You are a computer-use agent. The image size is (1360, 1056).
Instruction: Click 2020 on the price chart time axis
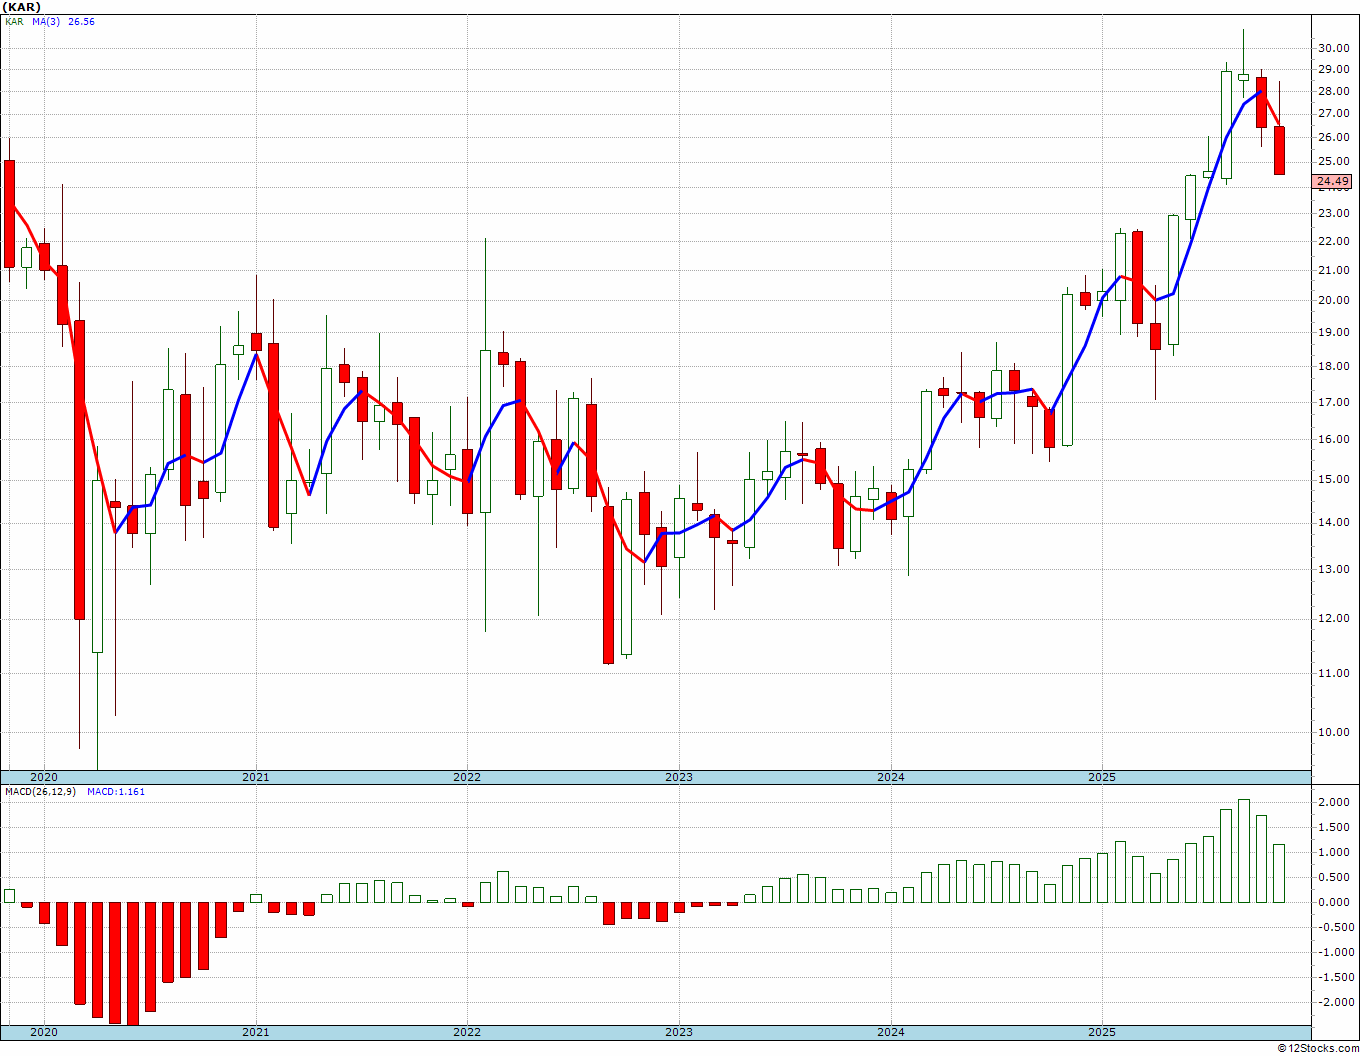pyautogui.click(x=44, y=777)
